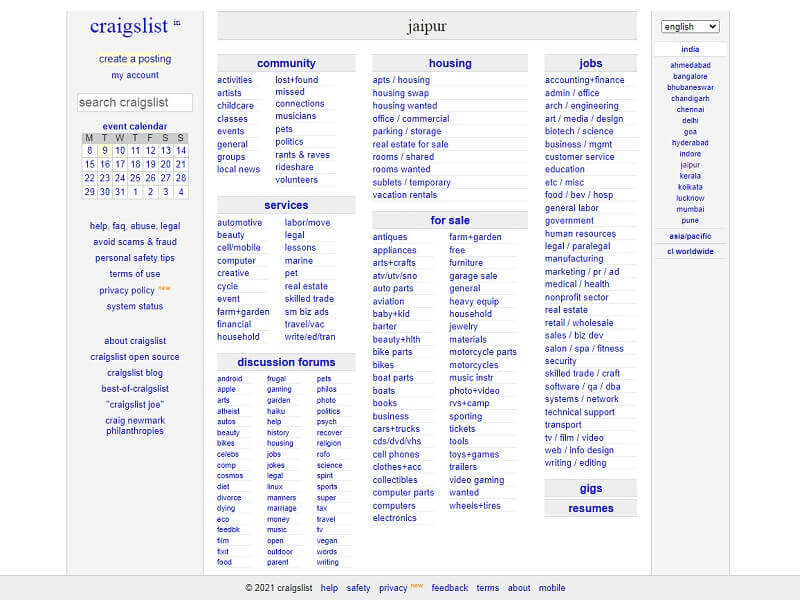Expand the gigs section
Image resolution: width=800 pixels, height=600 pixels.
click(x=590, y=488)
